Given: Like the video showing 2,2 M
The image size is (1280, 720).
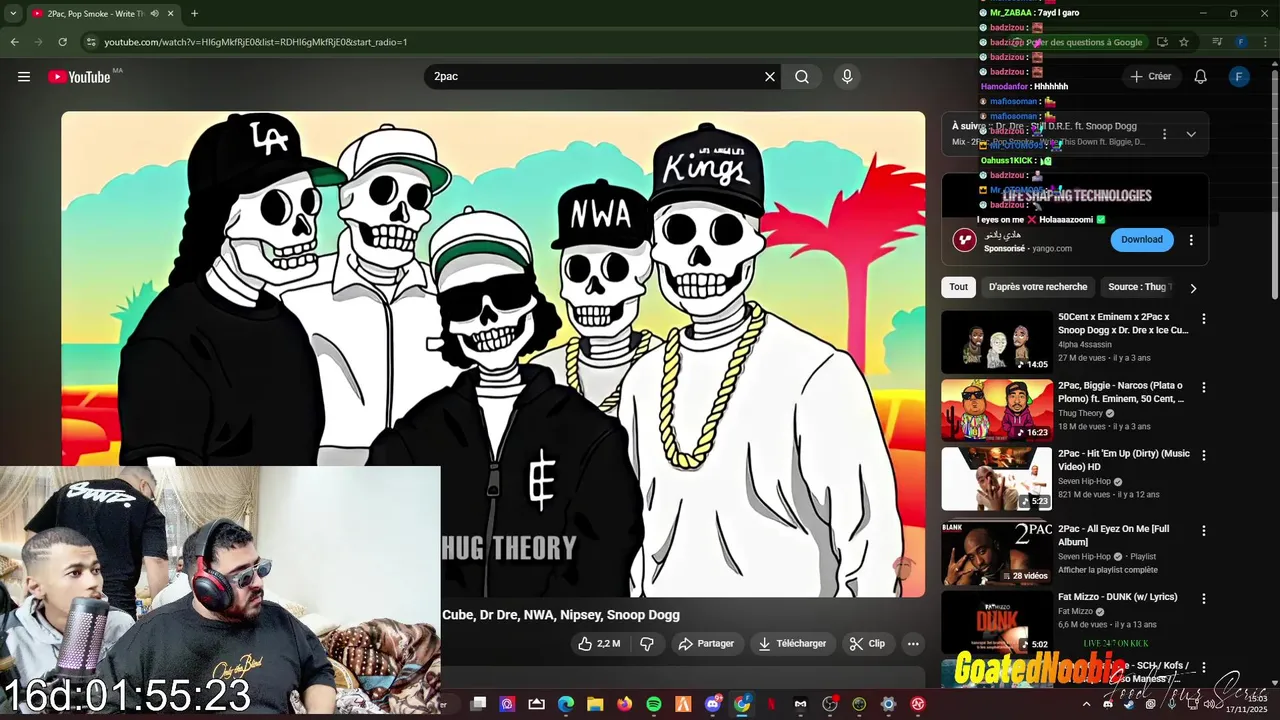Looking at the screenshot, I should coord(598,644).
